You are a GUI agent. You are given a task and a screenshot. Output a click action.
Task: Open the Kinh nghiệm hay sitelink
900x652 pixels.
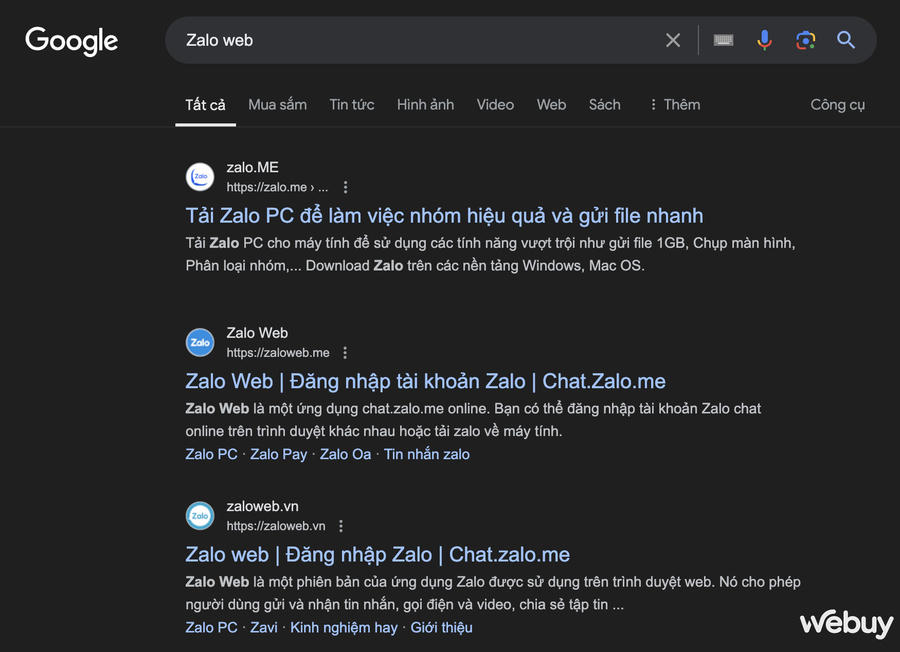(344, 627)
